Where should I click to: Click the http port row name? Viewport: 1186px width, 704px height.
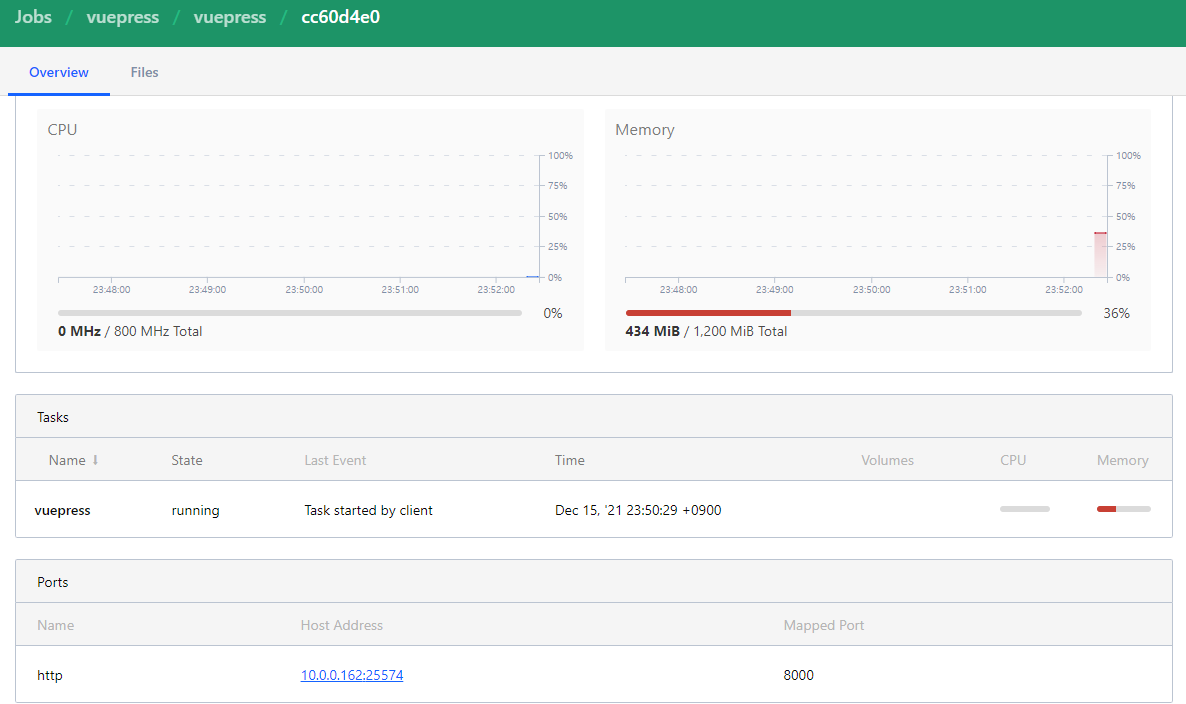coord(50,675)
